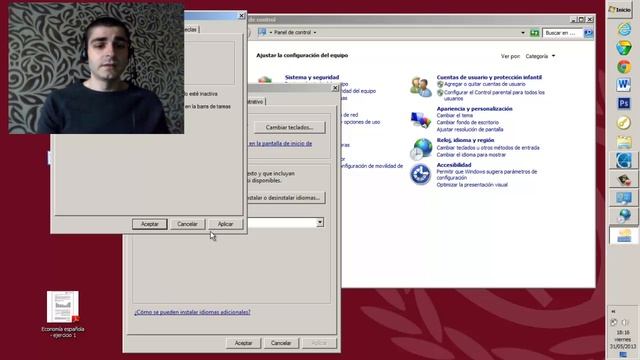Screen dimensions: 640x360
Task: Click Instalar o desinstalar idiomas button
Action: 285,198
